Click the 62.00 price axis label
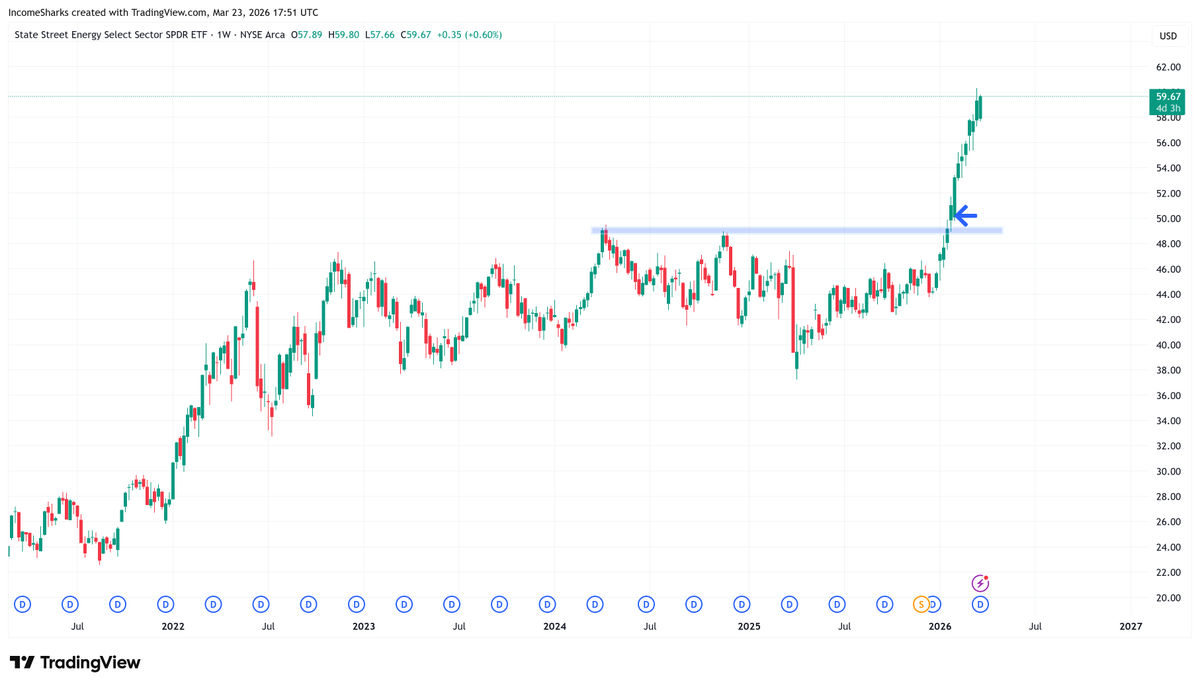 pyautogui.click(x=1168, y=67)
